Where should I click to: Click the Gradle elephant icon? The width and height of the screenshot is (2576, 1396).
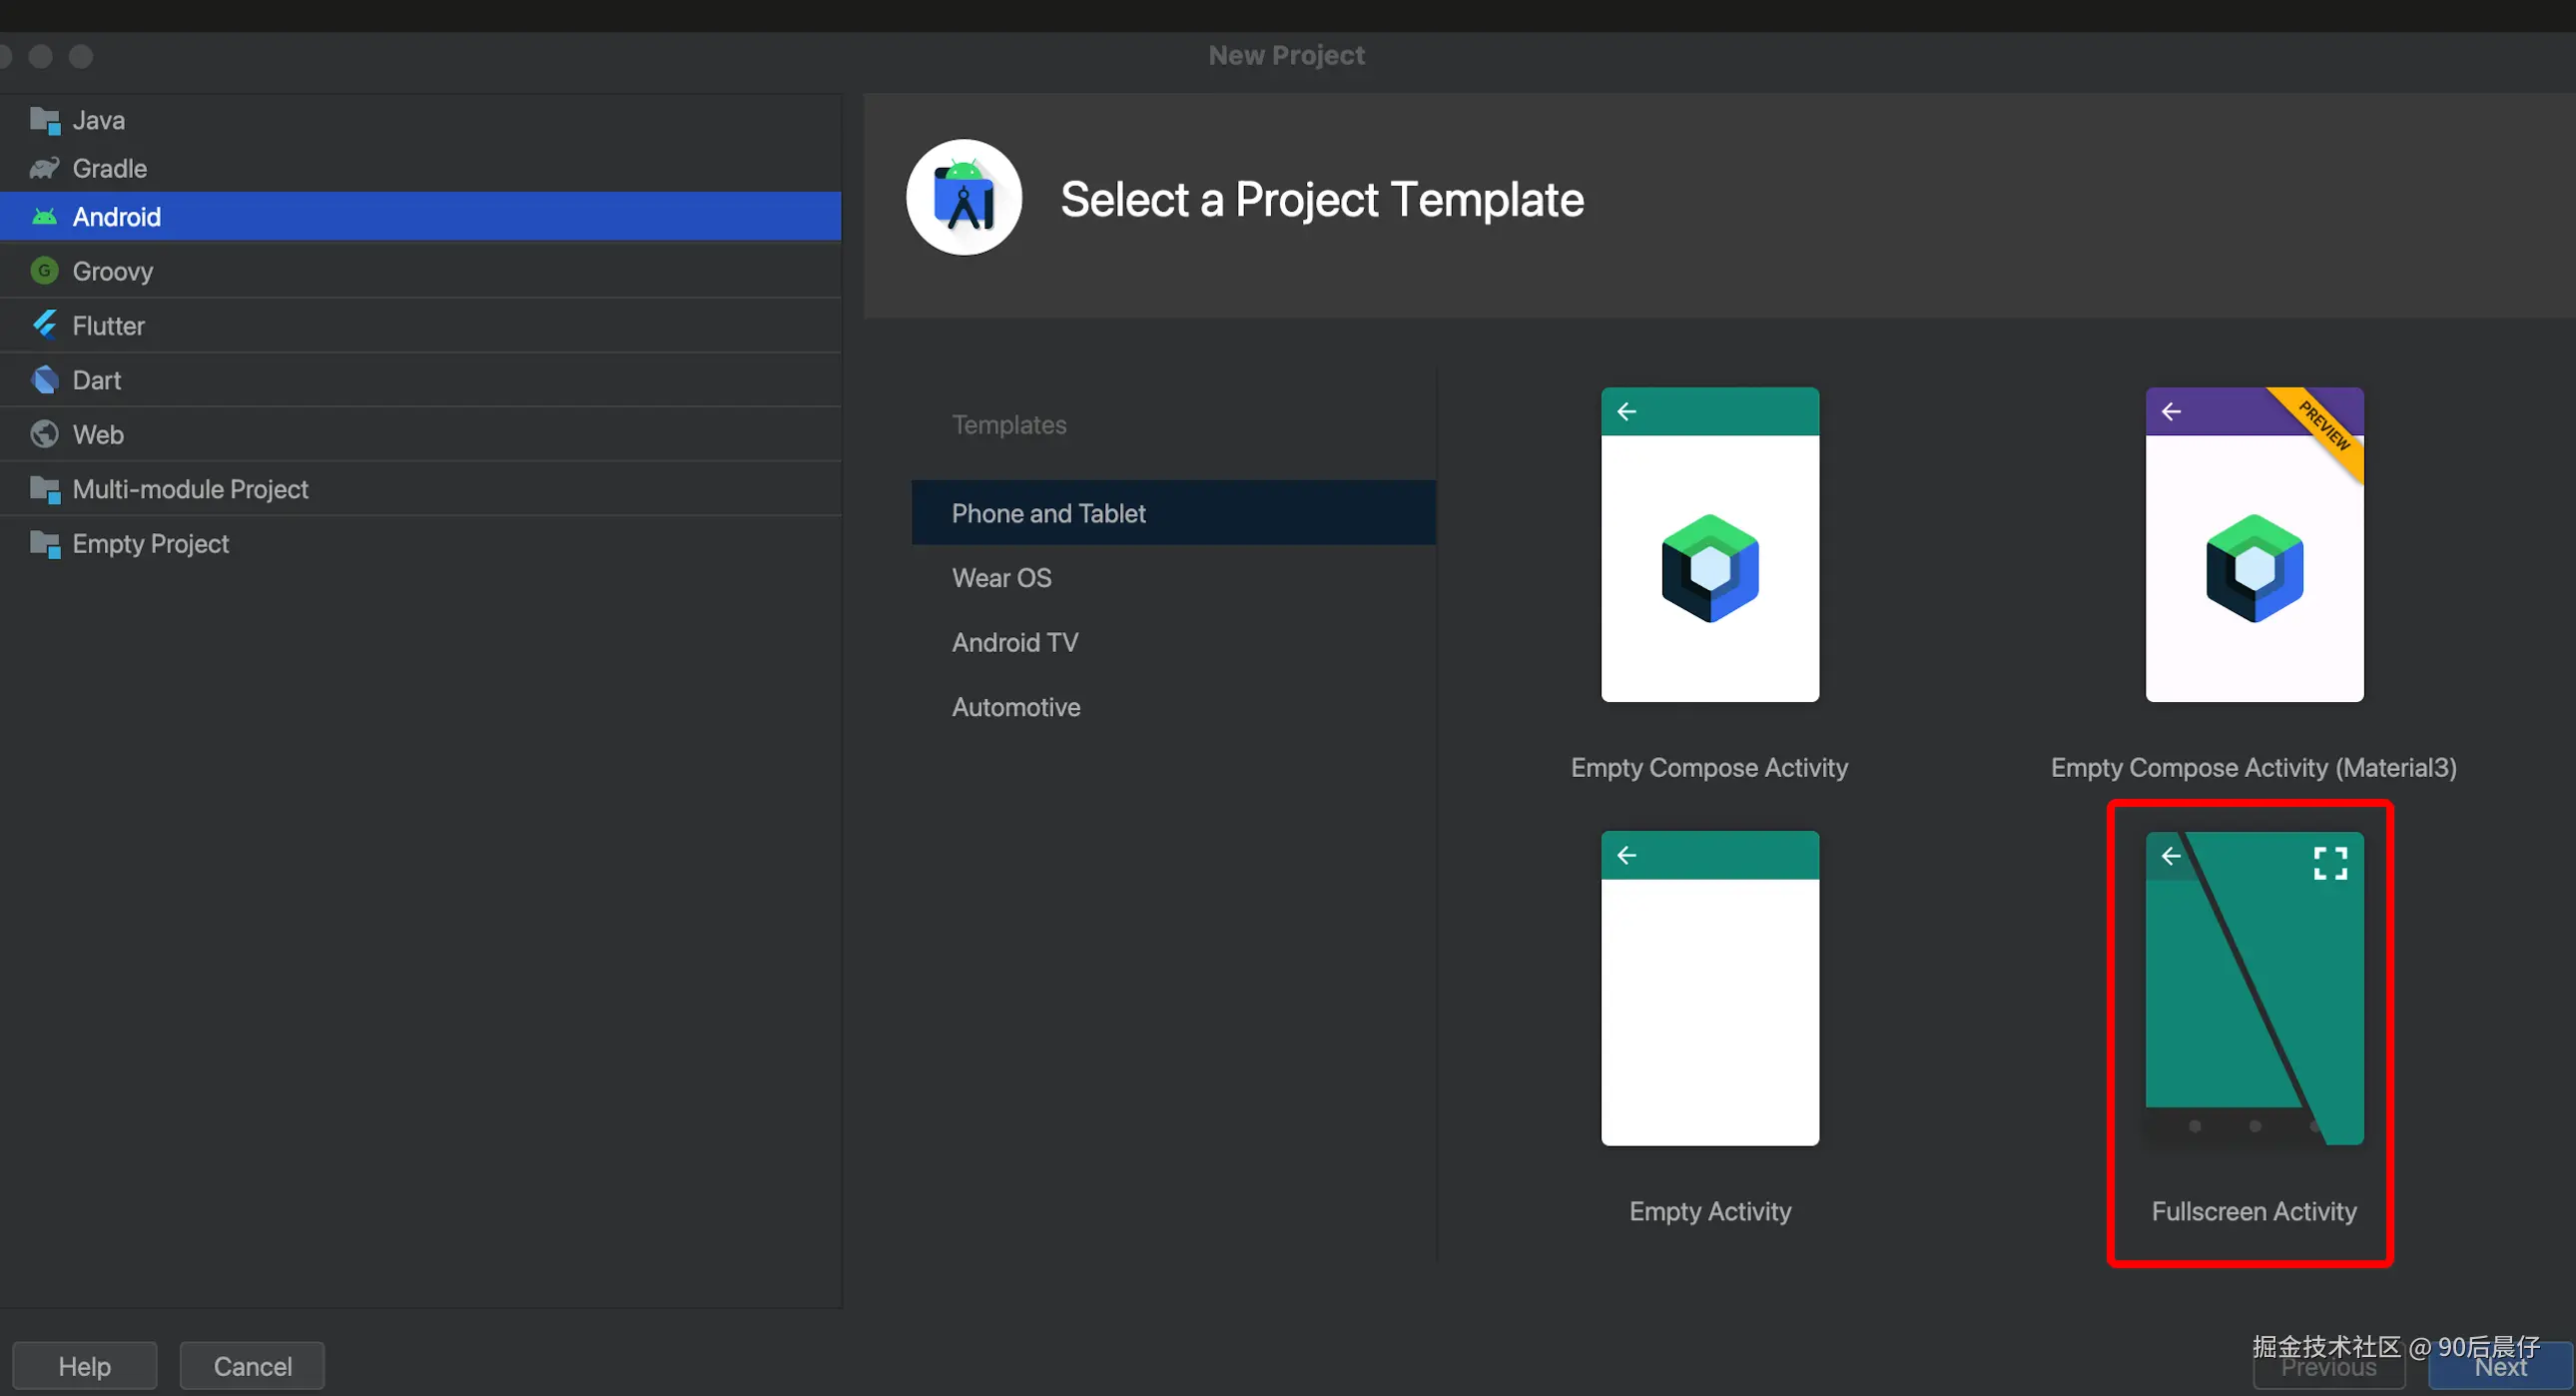tap(44, 168)
